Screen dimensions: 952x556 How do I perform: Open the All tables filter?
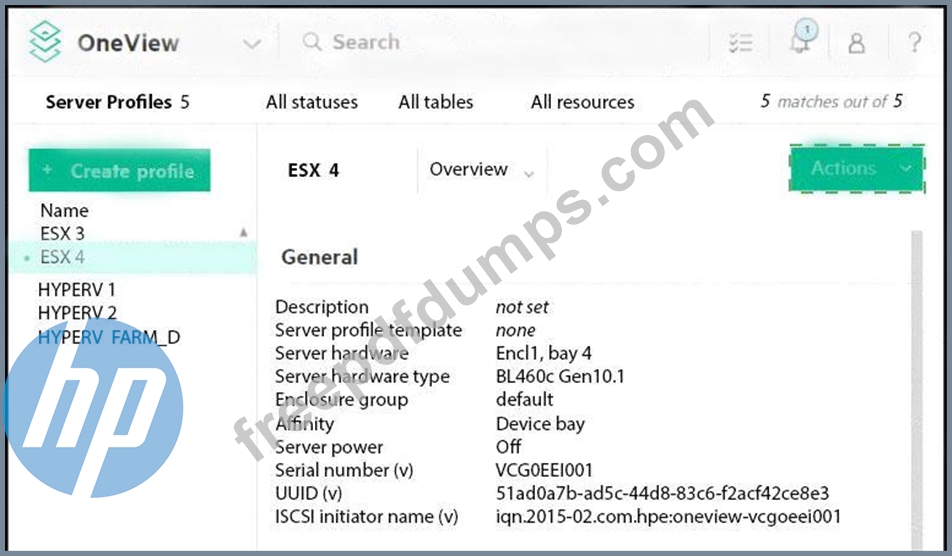coord(436,102)
